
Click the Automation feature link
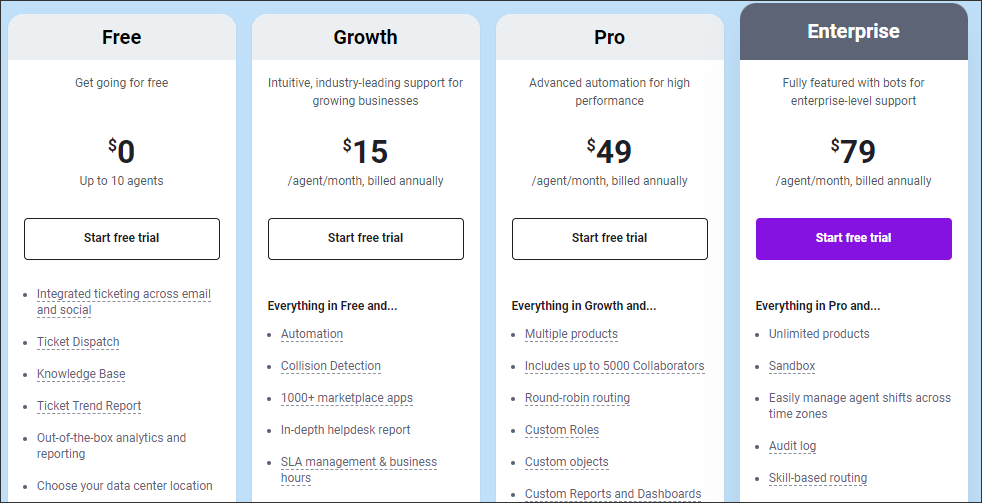[312, 334]
